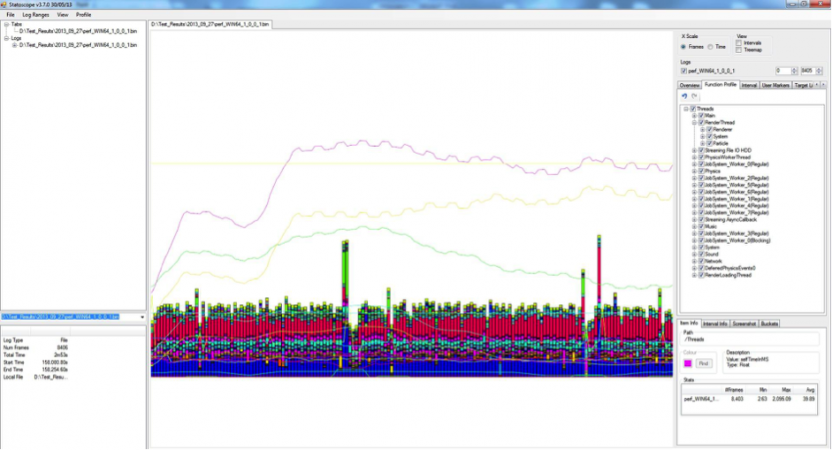The width and height of the screenshot is (832, 450).
Task: Collapse the Threads tree node
Action: (686, 108)
